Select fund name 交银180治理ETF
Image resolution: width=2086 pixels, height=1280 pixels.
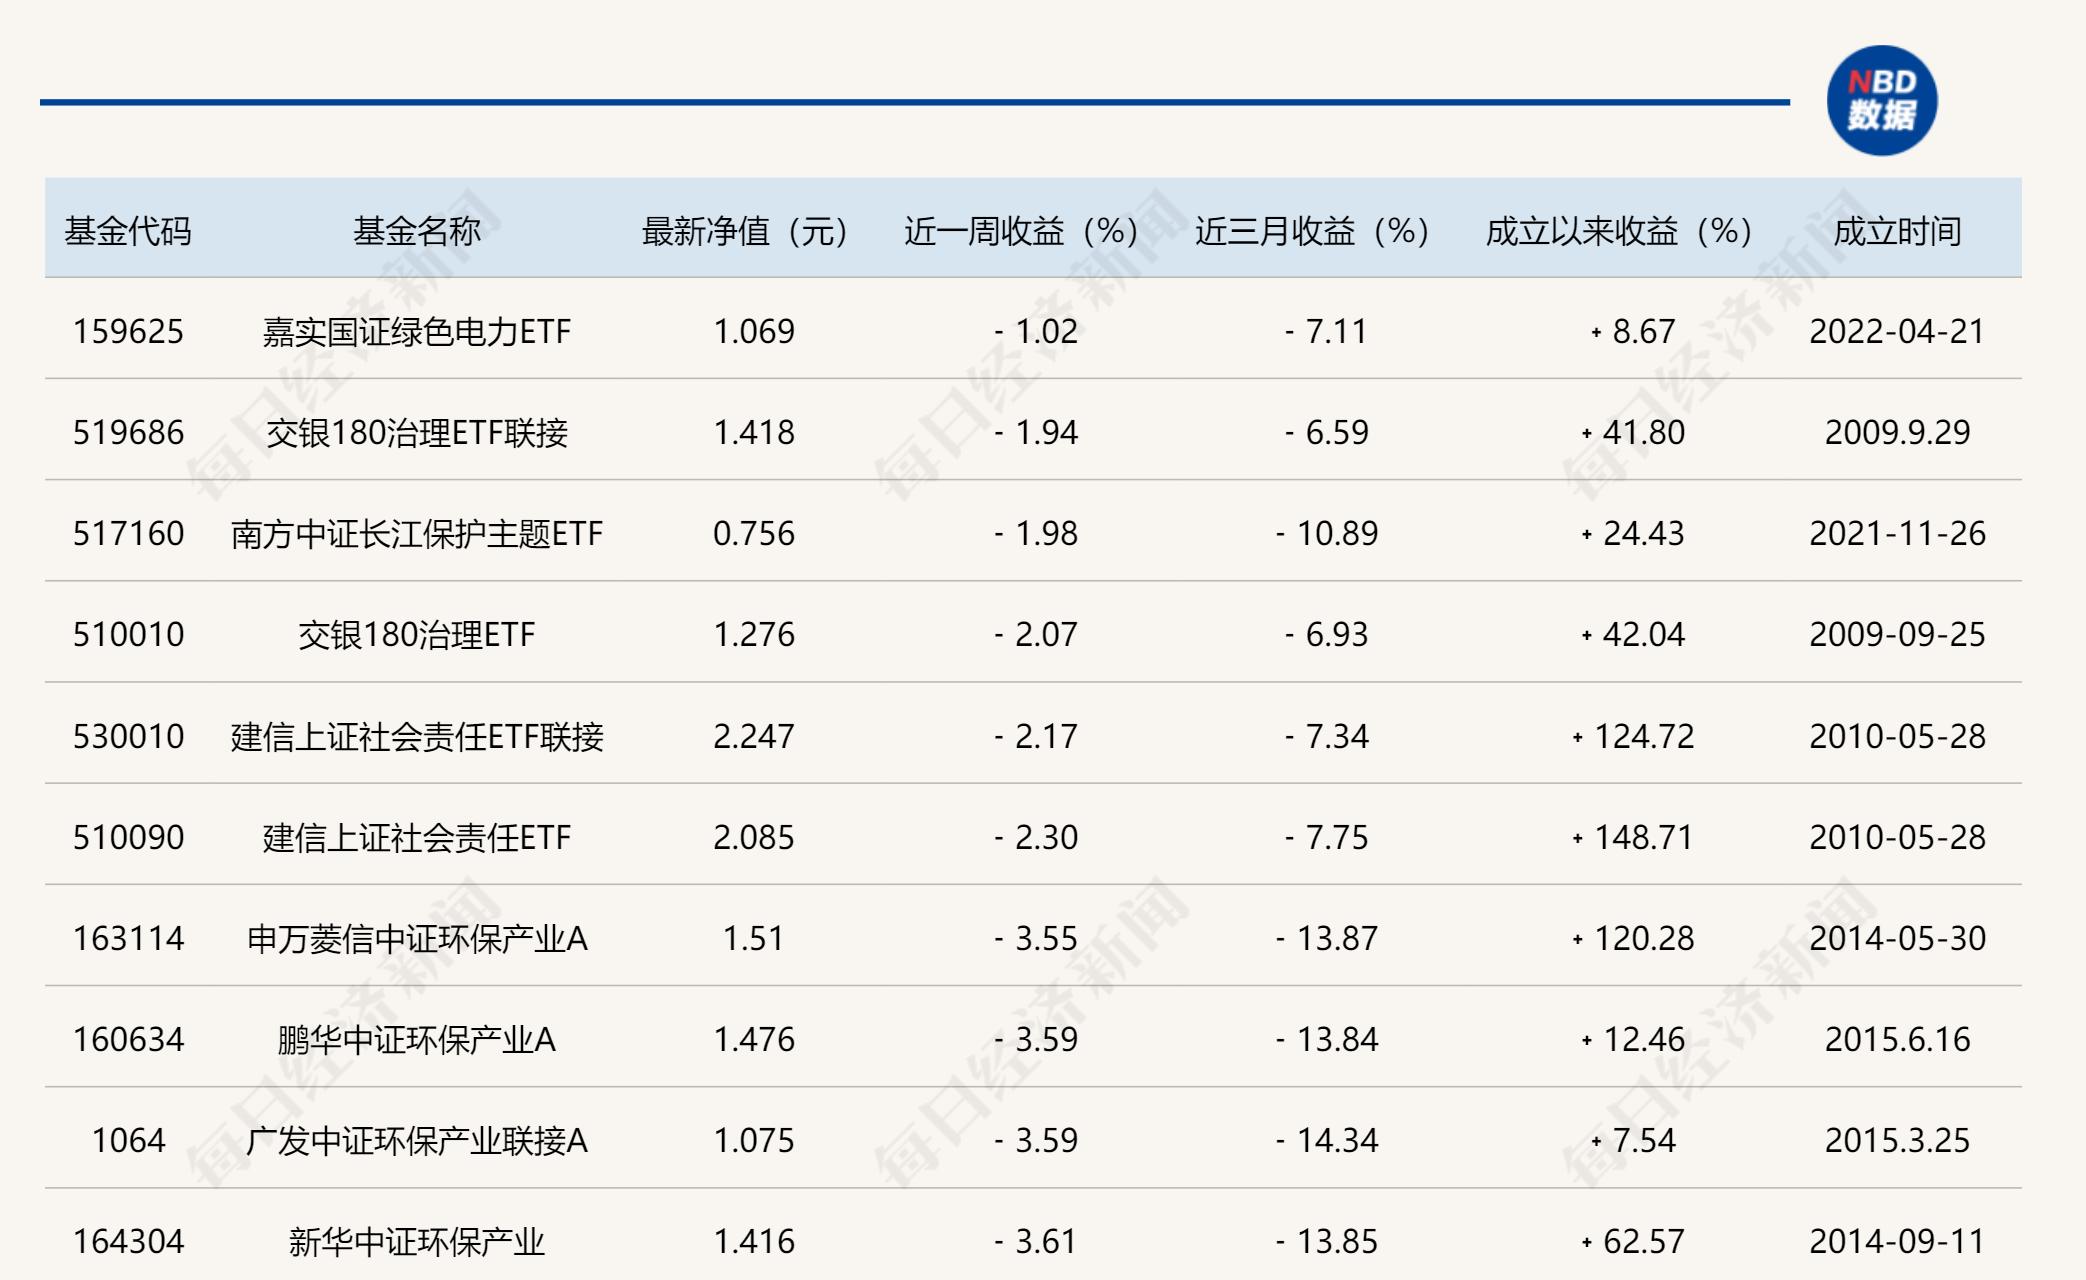click(x=417, y=634)
